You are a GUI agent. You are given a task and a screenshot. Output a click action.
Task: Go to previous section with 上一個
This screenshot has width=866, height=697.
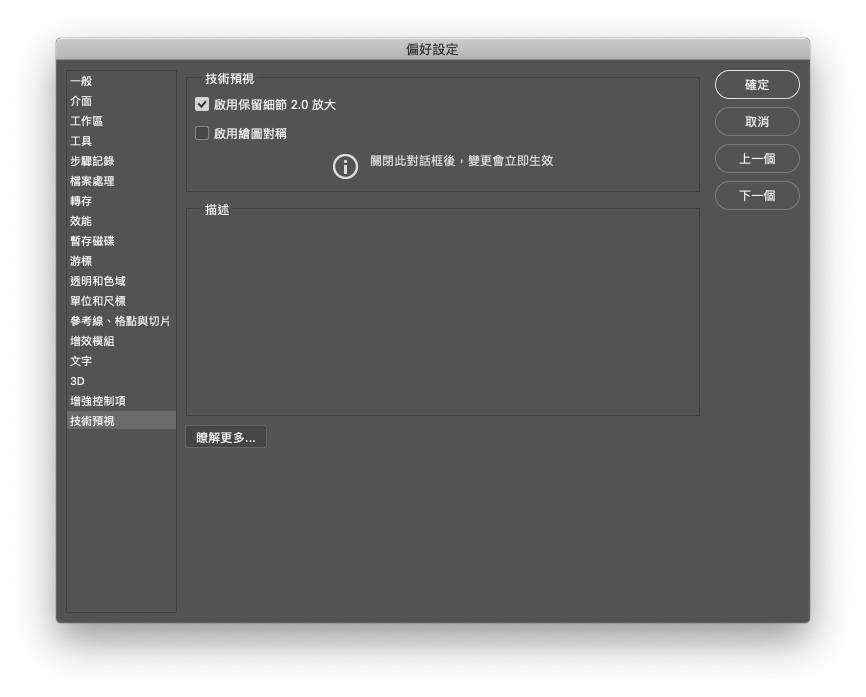point(757,159)
